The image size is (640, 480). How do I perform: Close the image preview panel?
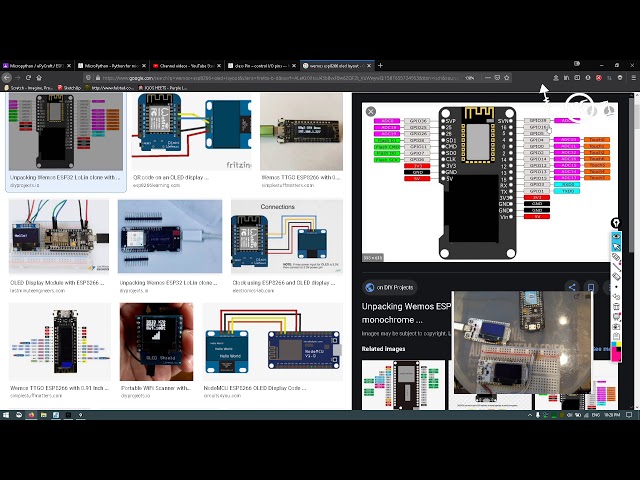click(x=371, y=111)
